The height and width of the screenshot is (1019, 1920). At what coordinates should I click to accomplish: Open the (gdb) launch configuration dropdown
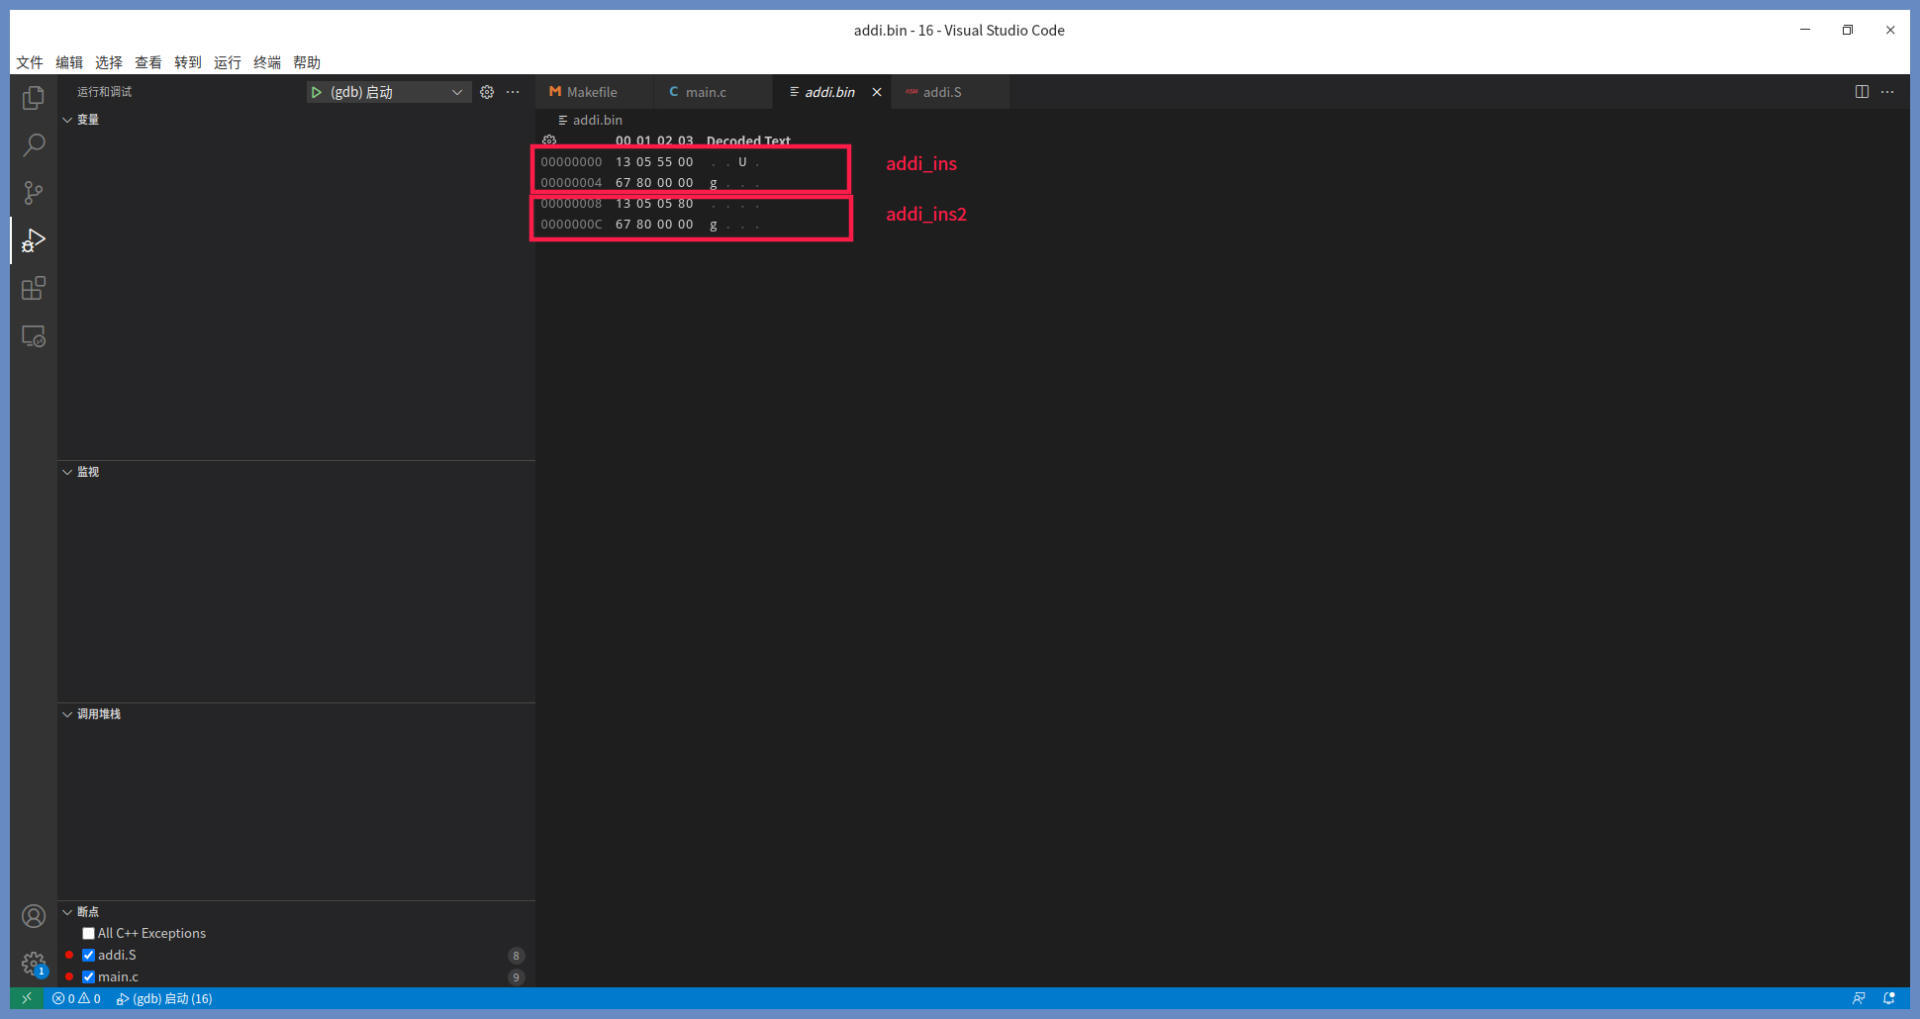click(456, 92)
